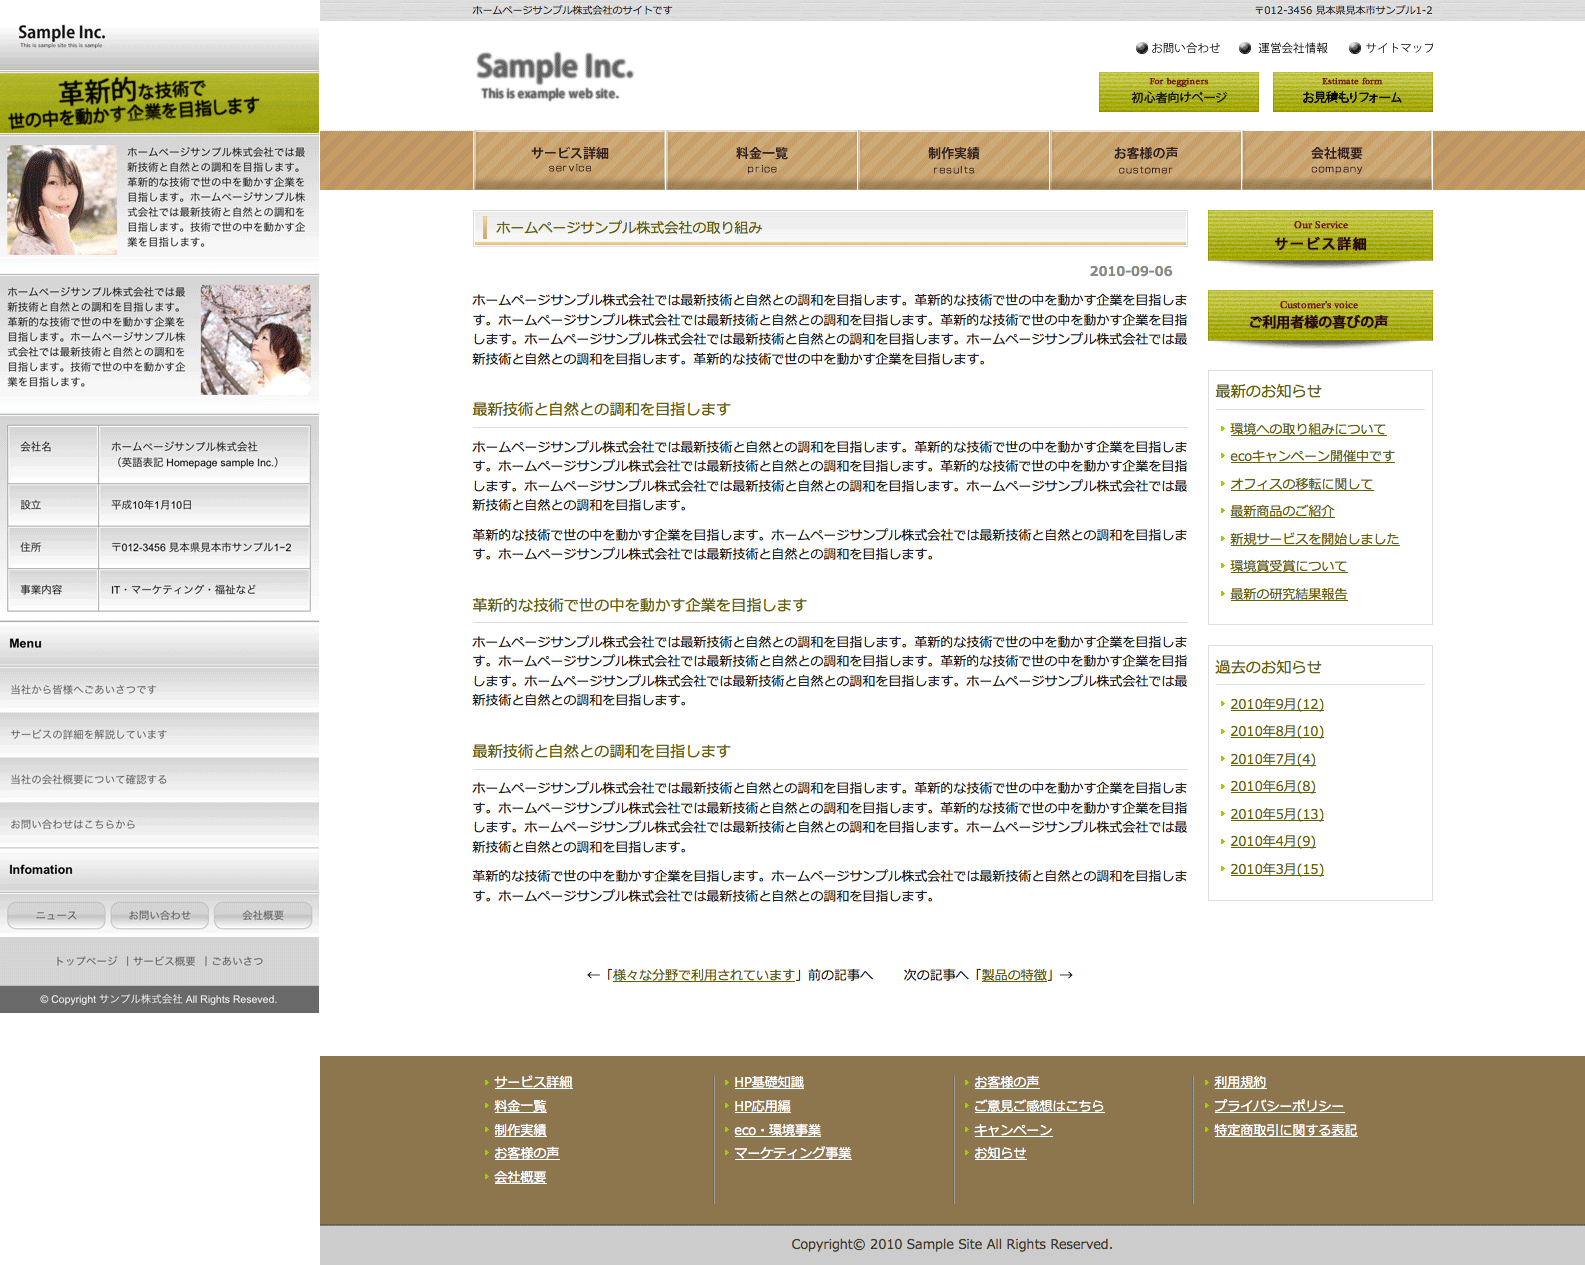Select the サービス詳細 navigation tab
The height and width of the screenshot is (1265, 1585).
pos(570,160)
